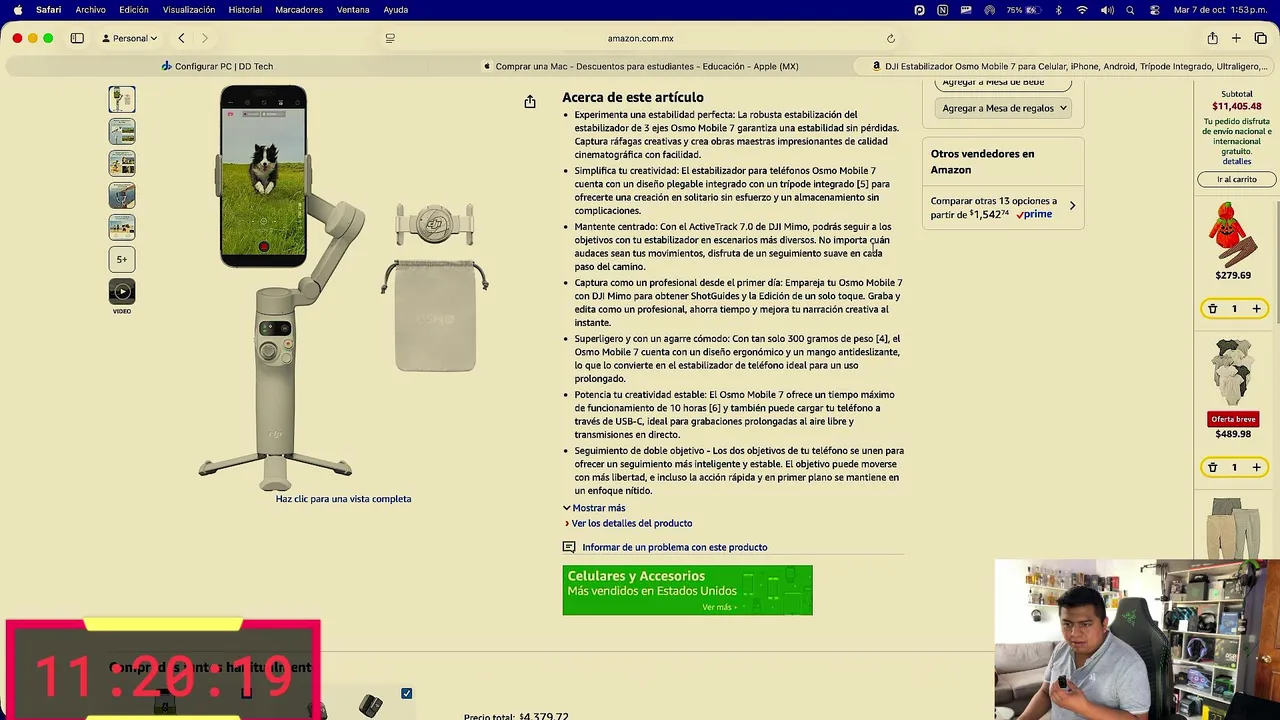Viewport: 1280px width, 720px height.
Task: Click the amazon.com.mx address bar
Action: point(640,38)
